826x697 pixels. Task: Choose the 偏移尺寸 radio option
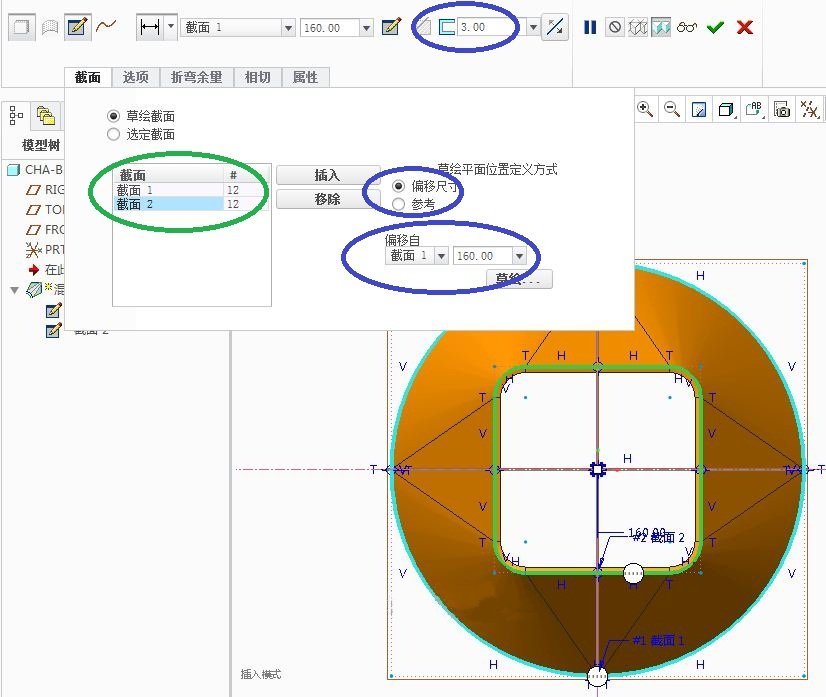pos(399,186)
